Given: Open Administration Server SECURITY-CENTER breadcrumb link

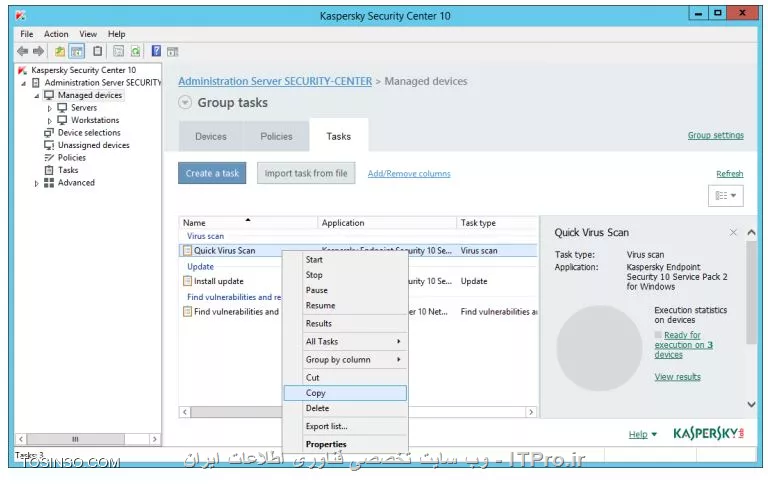Looking at the screenshot, I should coord(275,81).
